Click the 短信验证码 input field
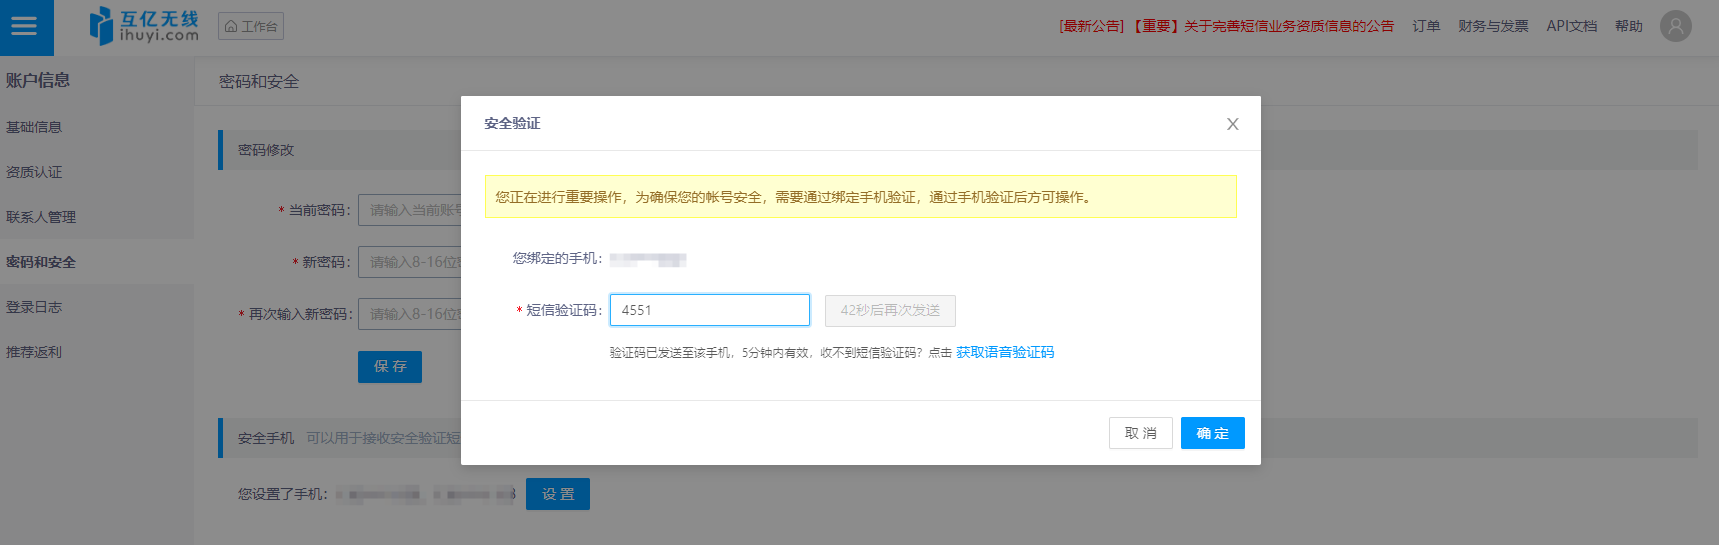This screenshot has height=545, width=1719. pos(709,310)
